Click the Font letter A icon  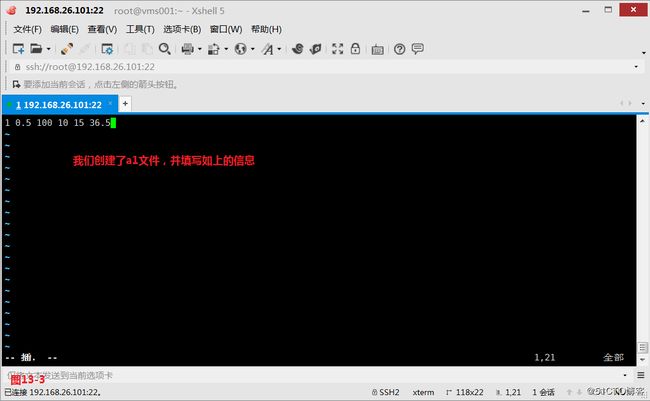coord(267,49)
